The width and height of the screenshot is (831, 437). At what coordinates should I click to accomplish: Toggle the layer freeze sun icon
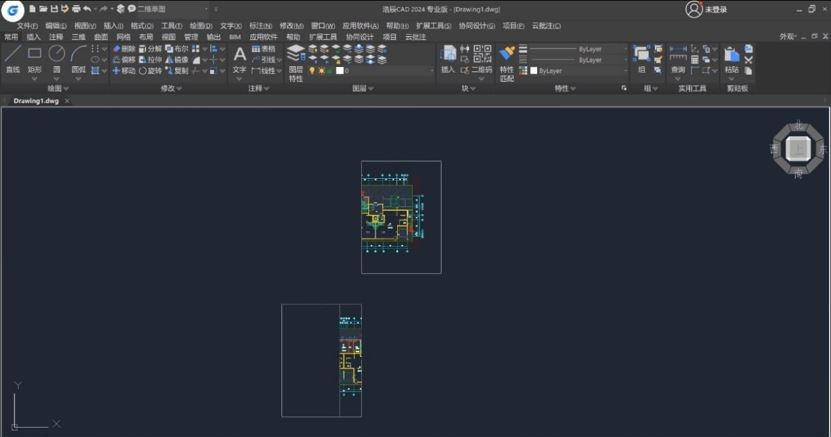point(321,70)
